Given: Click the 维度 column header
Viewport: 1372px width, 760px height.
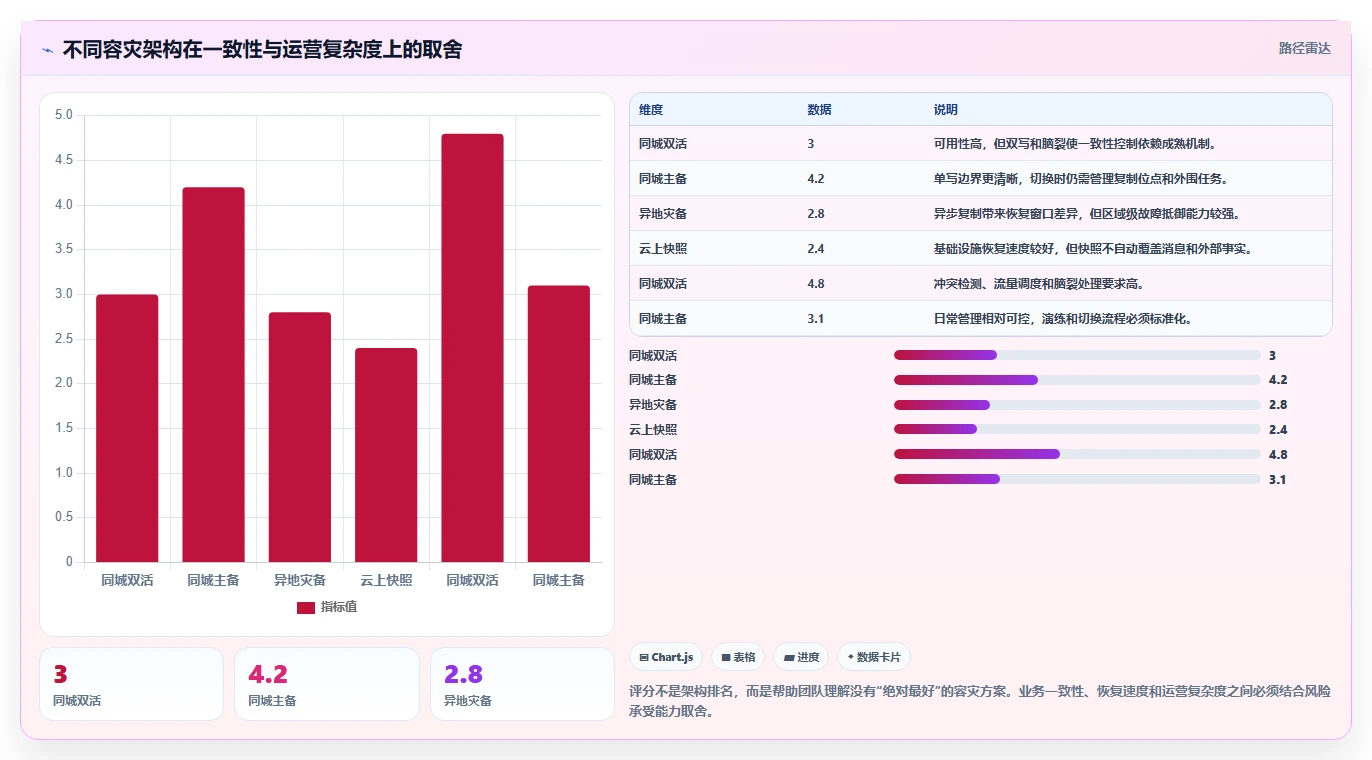Looking at the screenshot, I should [651, 109].
